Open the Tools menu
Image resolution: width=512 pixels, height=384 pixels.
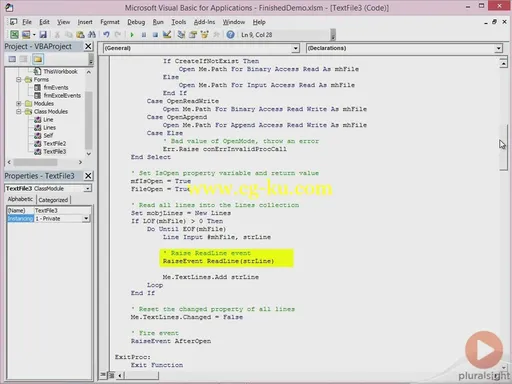(x=179, y=22)
